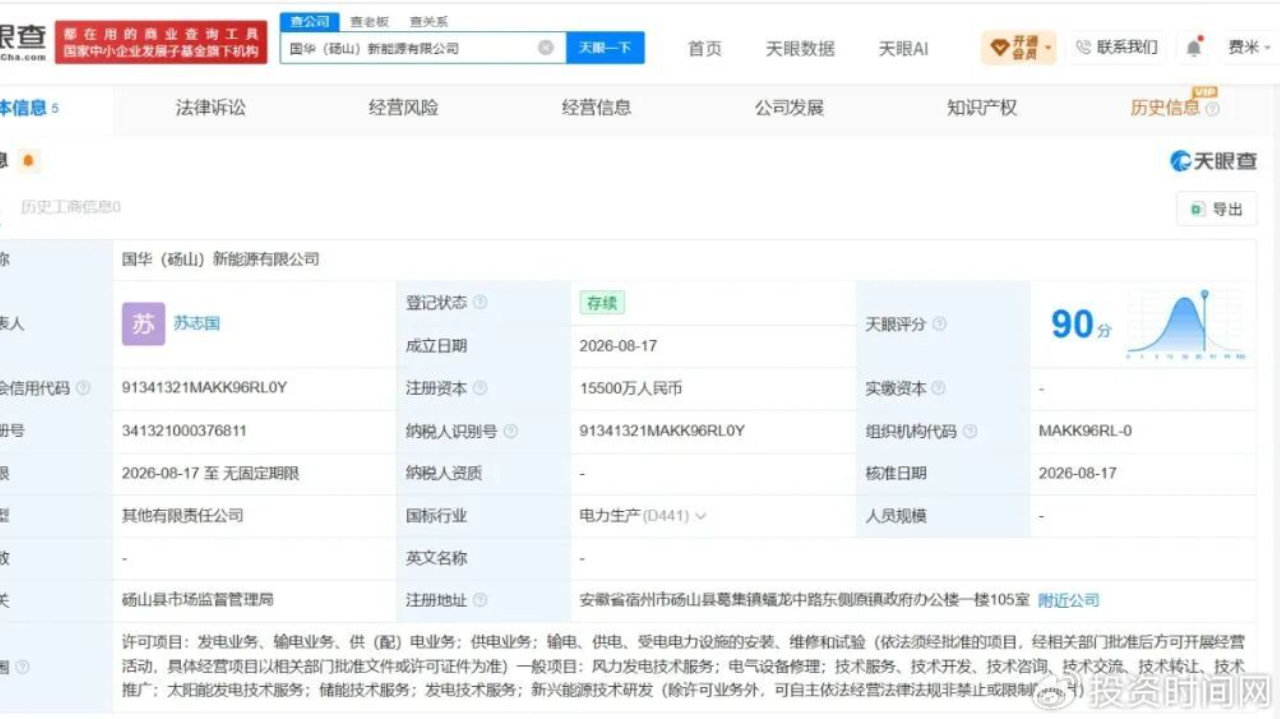
Task: Switch to 查老板 search tab
Action: click(369, 21)
